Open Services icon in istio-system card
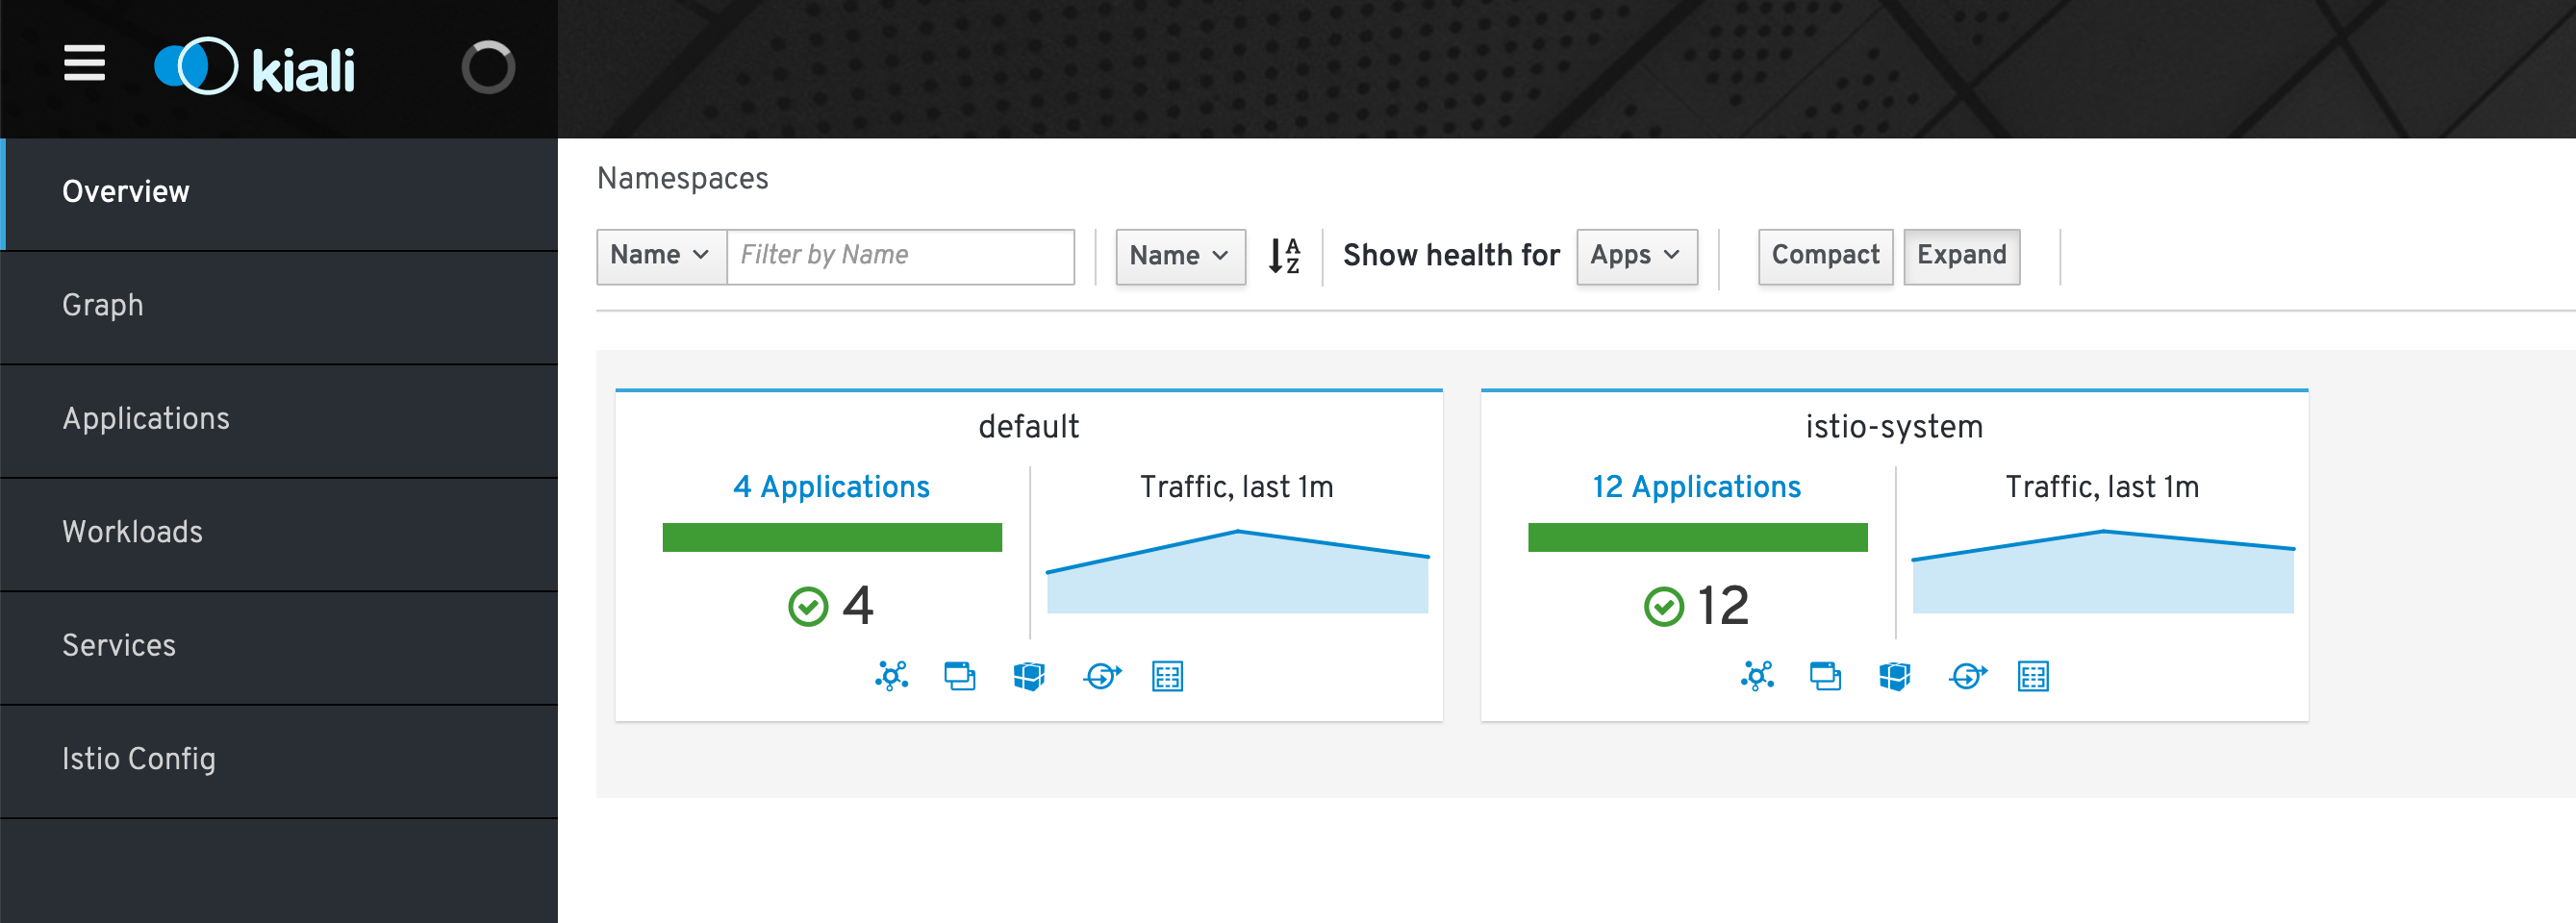The width and height of the screenshot is (2576, 923). pyautogui.click(x=1967, y=676)
